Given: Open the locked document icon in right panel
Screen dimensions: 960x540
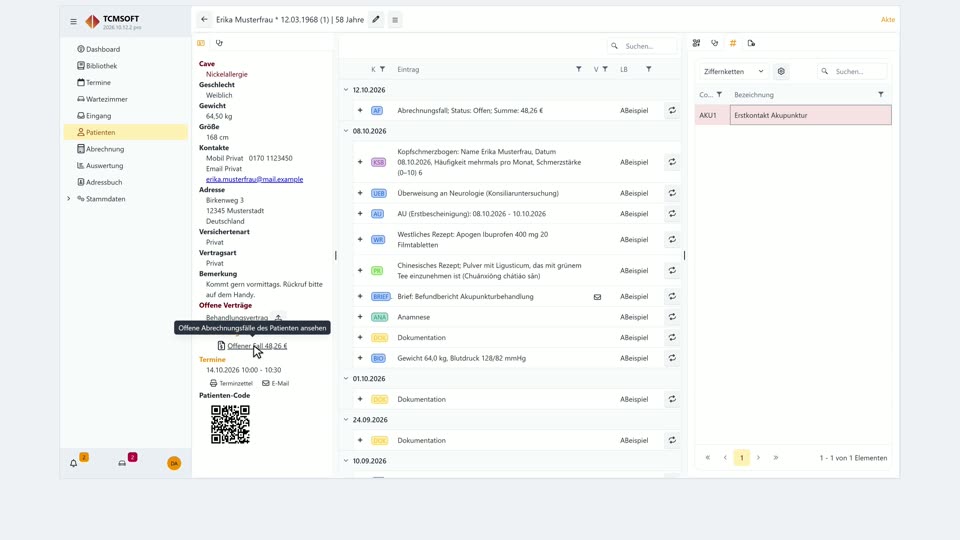Looking at the screenshot, I should coord(751,43).
